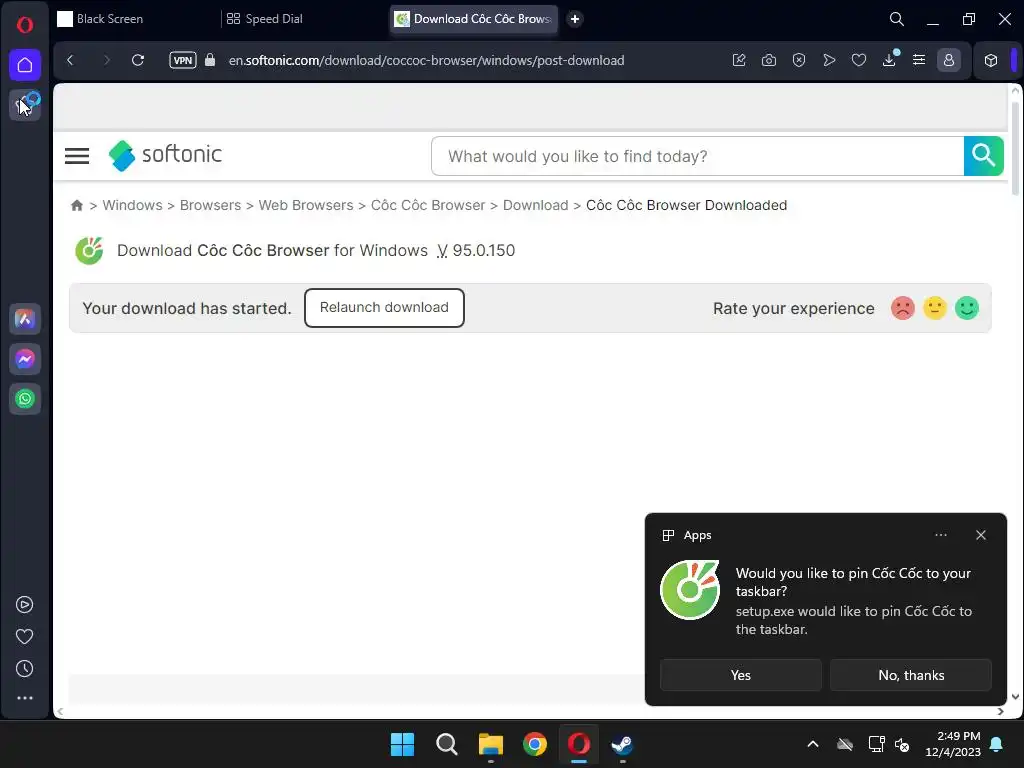Rate experience with the green happy face

point(967,308)
